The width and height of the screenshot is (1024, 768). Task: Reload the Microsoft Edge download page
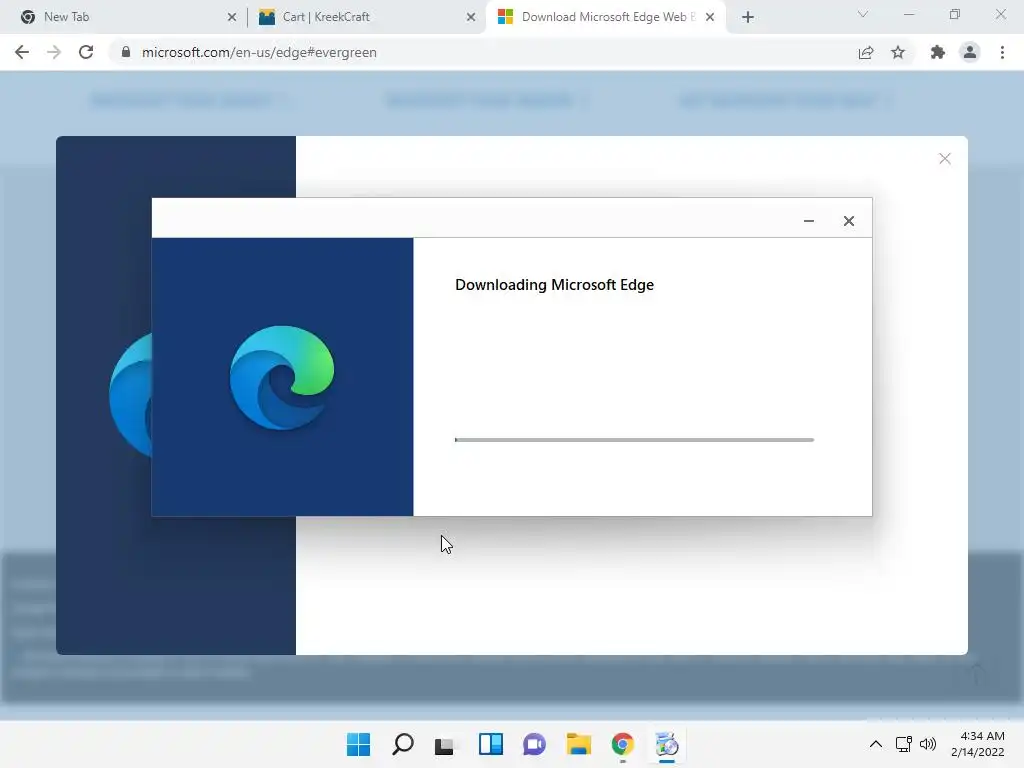(86, 52)
